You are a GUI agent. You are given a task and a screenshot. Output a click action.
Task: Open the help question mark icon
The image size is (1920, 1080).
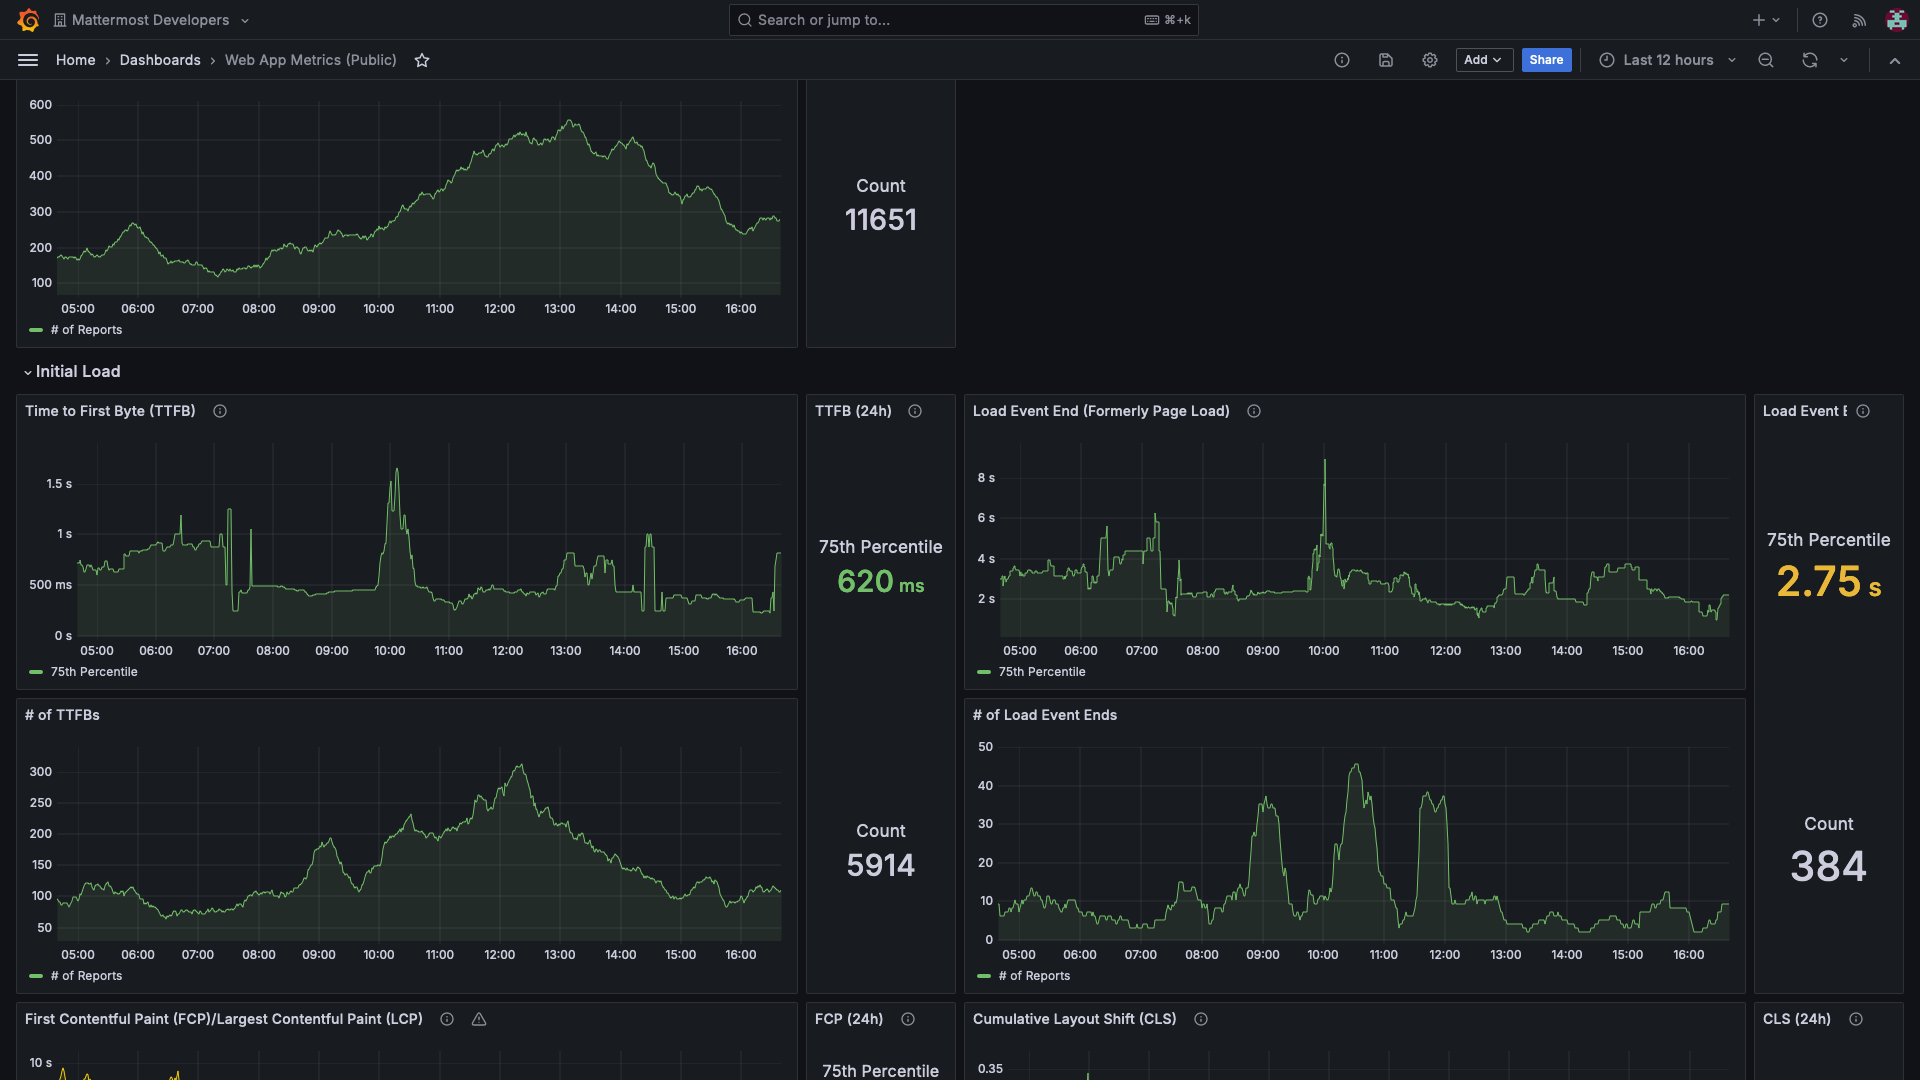point(1820,20)
